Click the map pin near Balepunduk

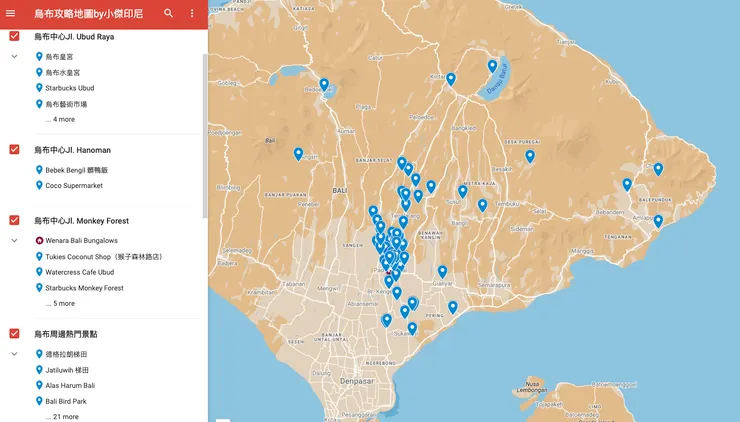click(x=627, y=184)
